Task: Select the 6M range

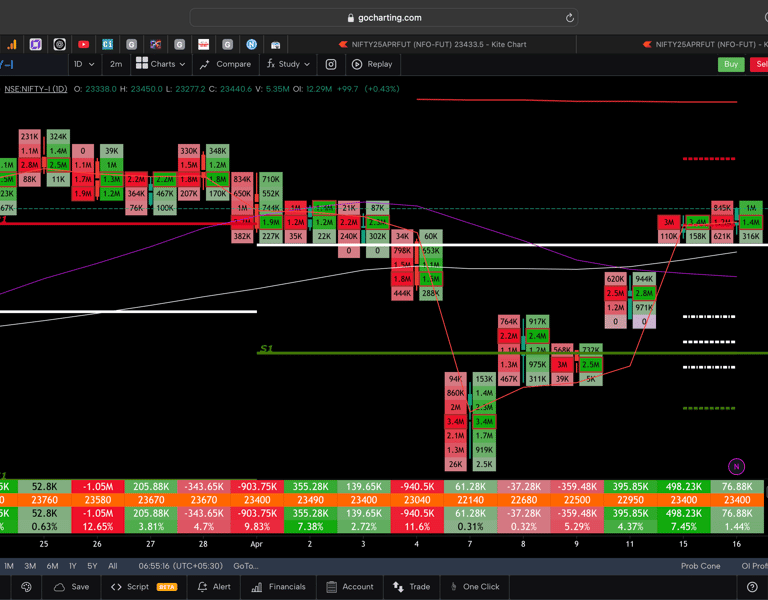Action: pyautogui.click(x=52, y=566)
